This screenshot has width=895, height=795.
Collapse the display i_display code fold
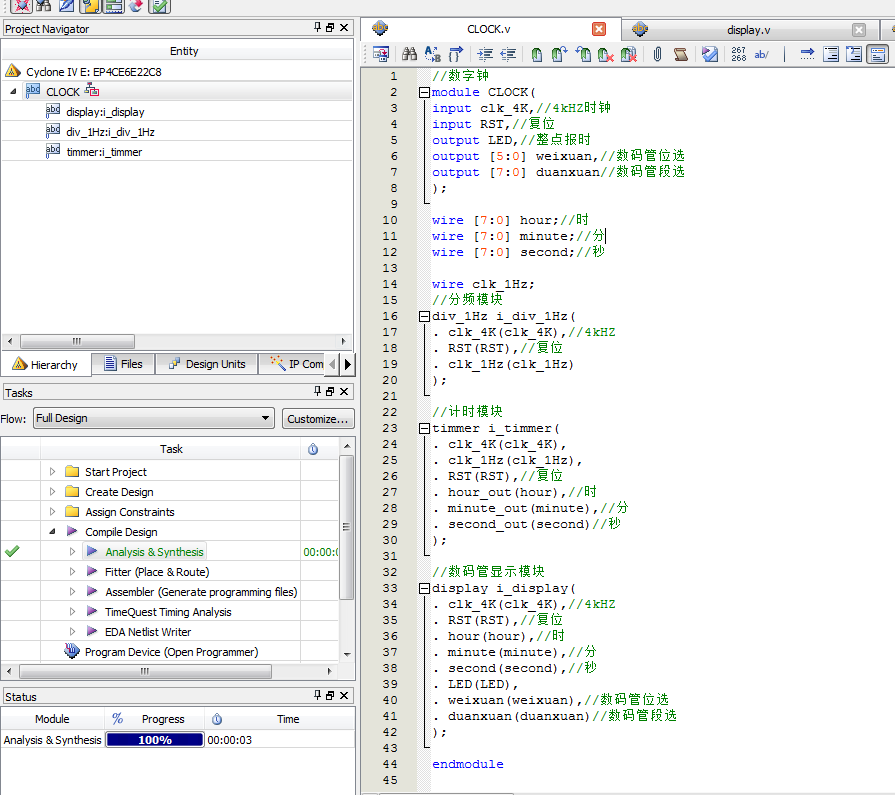tap(424, 588)
